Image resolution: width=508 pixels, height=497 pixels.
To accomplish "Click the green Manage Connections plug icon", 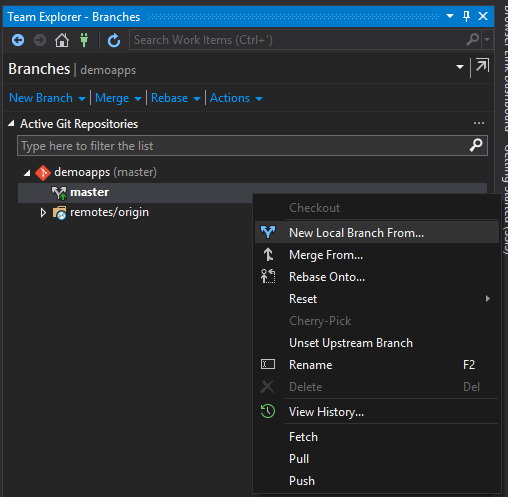I will [x=84, y=40].
